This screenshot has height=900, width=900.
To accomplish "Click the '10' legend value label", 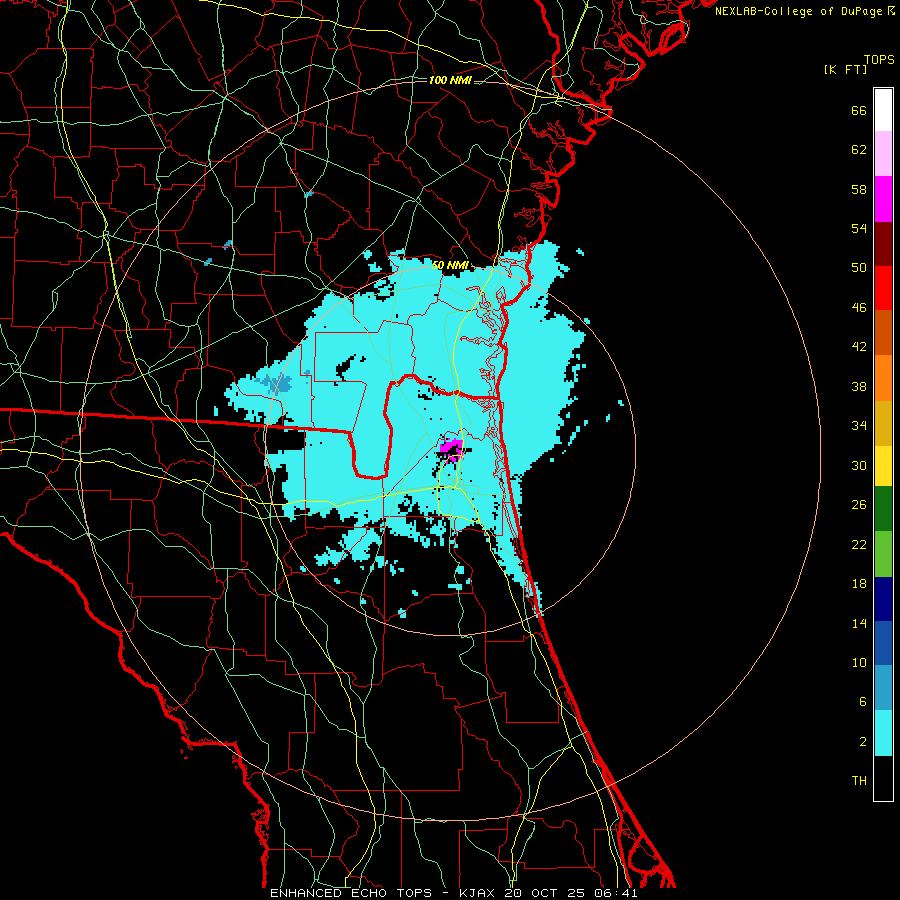I will coord(859,662).
